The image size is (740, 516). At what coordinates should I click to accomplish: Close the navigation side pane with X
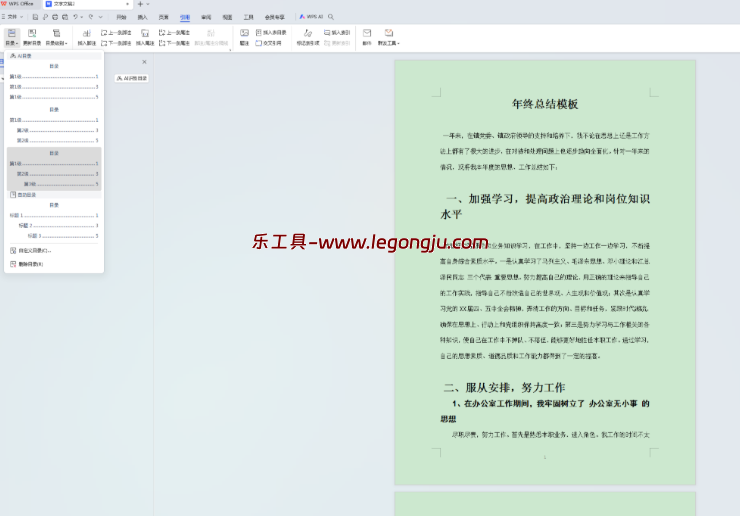pyautogui.click(x=144, y=62)
